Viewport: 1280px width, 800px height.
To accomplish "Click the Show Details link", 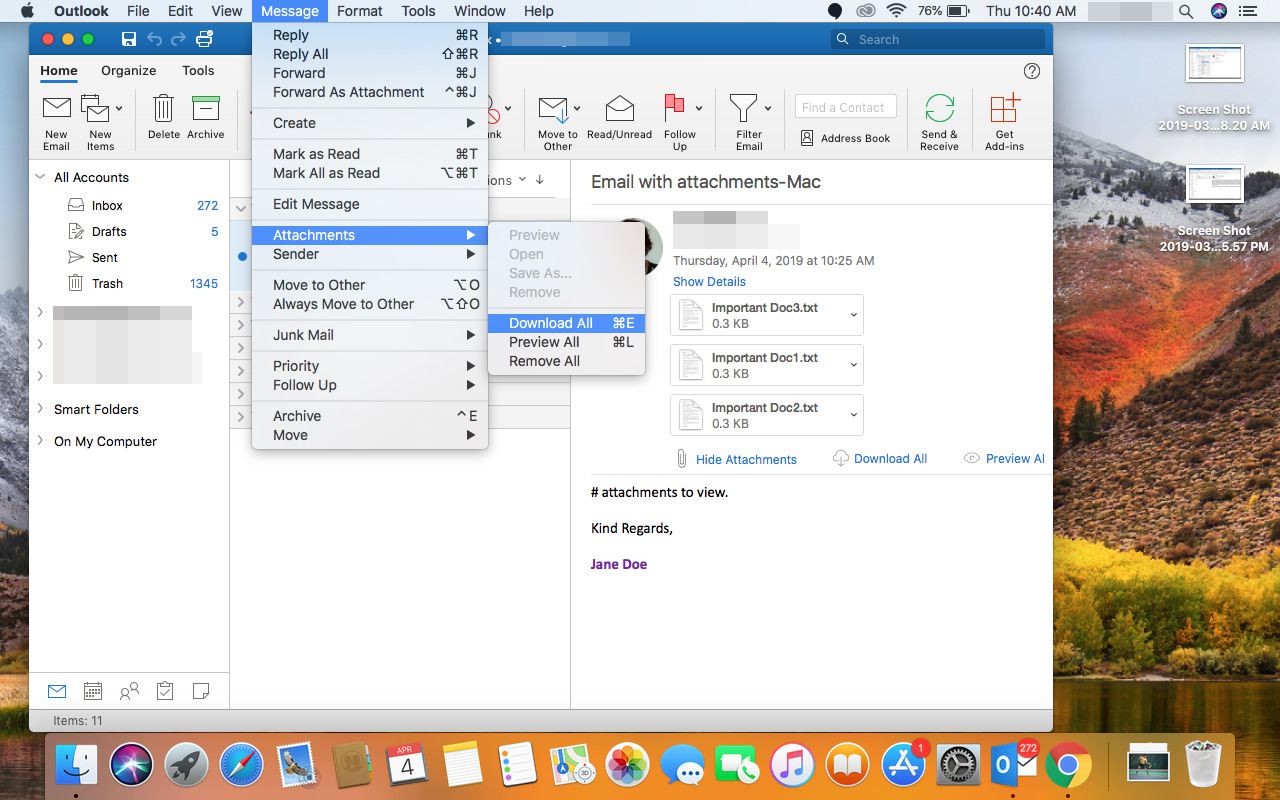I will [709, 282].
